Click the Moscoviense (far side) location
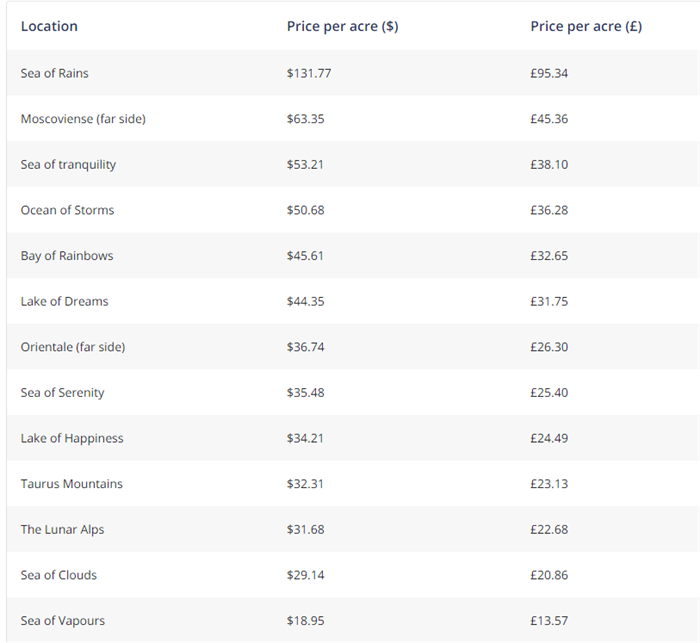700x643 pixels. [83, 119]
